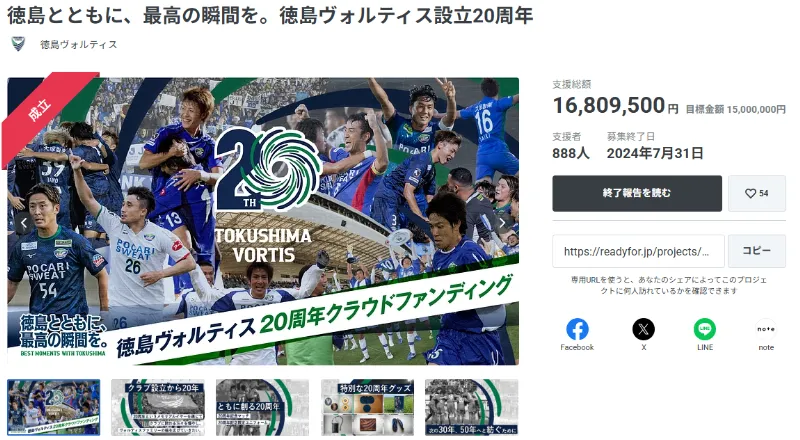The height and width of the screenshot is (440, 800).
Task: Select the first carousel thumbnail
Action: click(x=54, y=407)
